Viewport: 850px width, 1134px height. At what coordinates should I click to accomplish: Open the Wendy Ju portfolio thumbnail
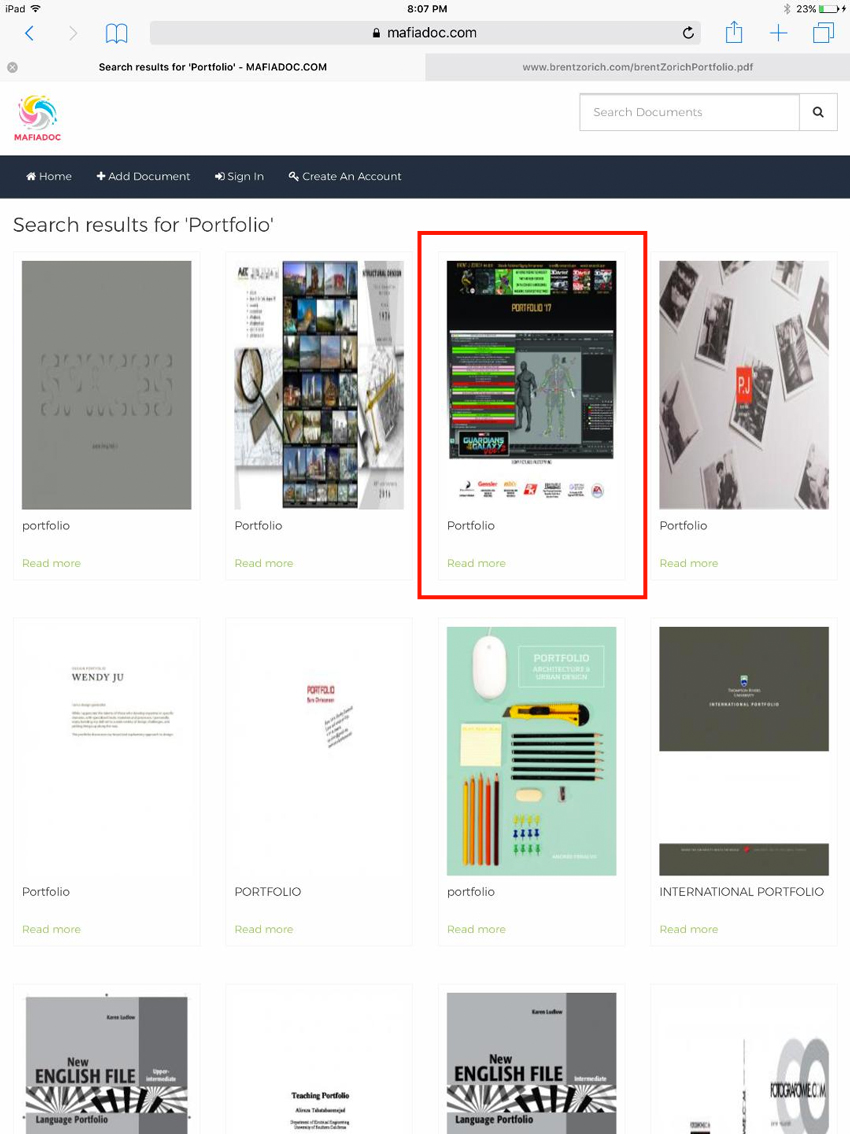106,751
